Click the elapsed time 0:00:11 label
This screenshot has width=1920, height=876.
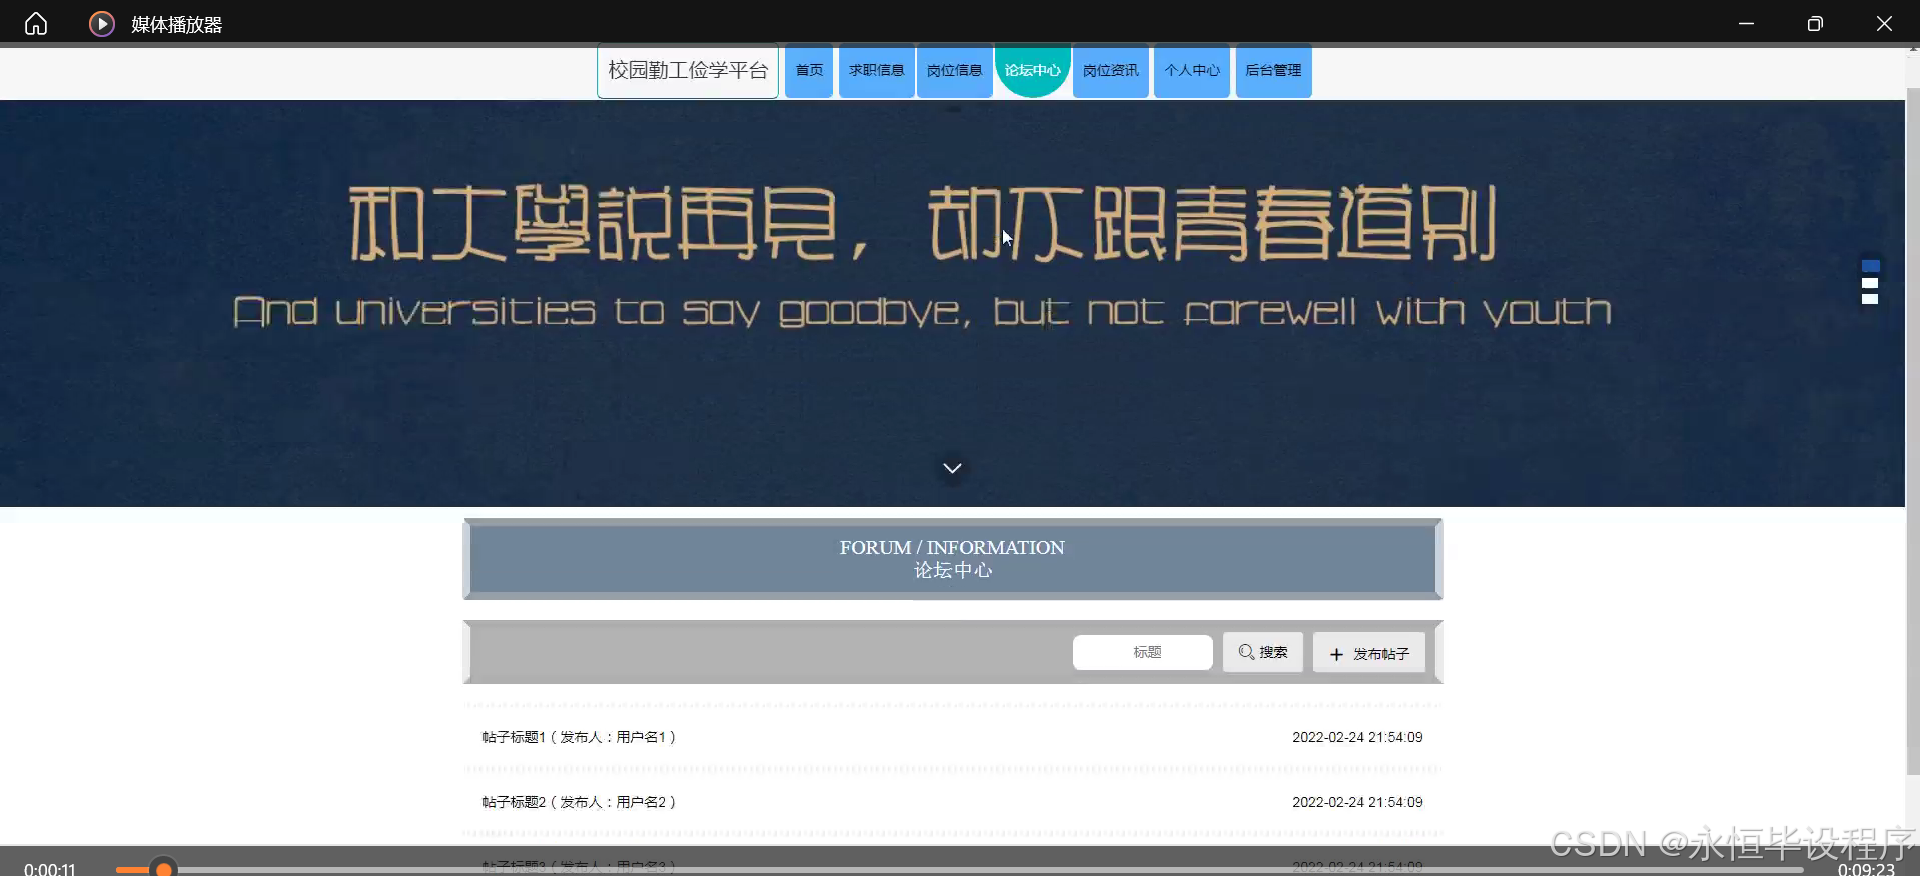50,869
